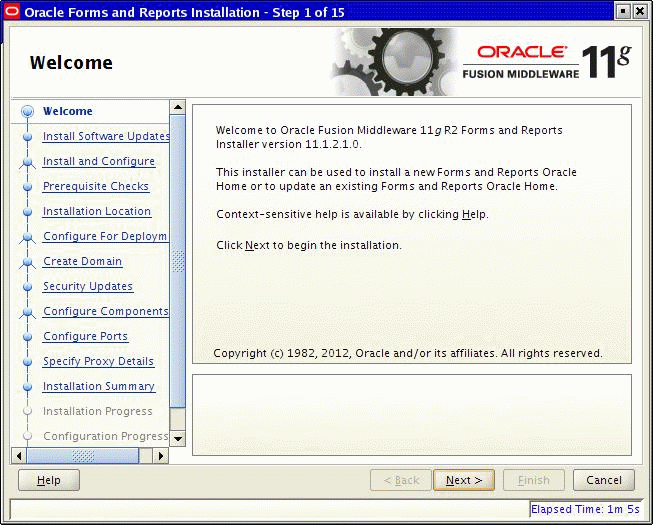Jump to Installation Location step
Viewport: 653px width, 525px height.
[97, 211]
